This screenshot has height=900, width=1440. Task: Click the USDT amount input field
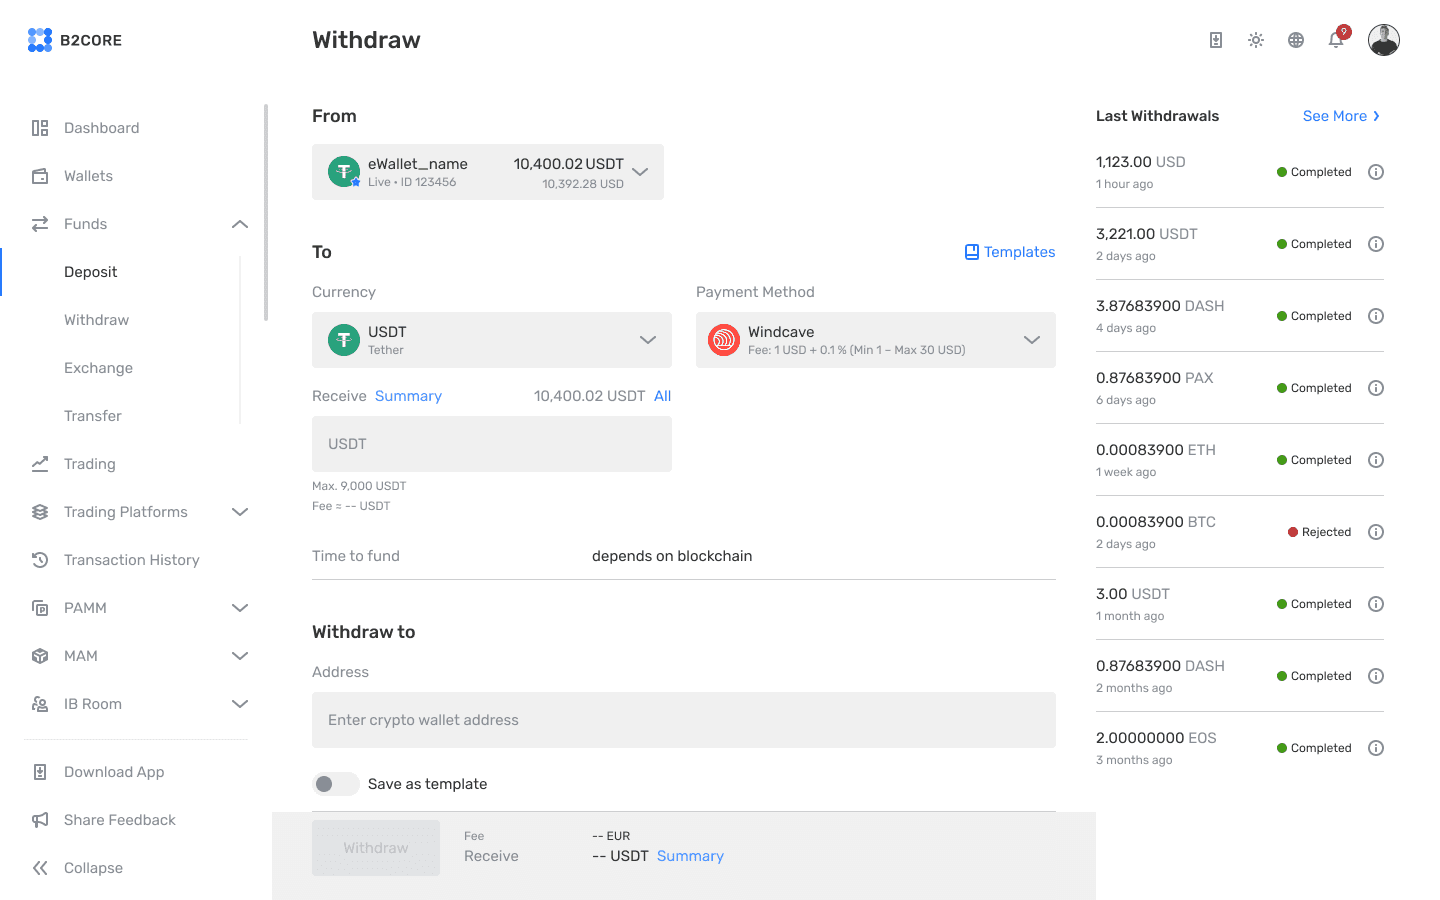pos(492,444)
